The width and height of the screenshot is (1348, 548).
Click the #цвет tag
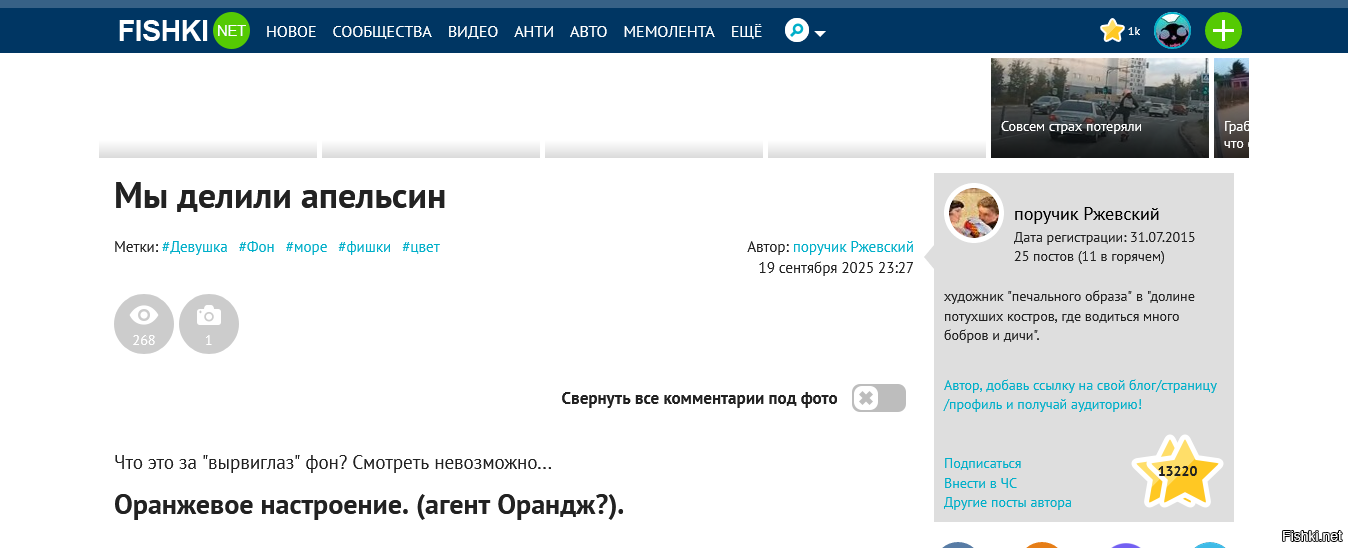421,247
